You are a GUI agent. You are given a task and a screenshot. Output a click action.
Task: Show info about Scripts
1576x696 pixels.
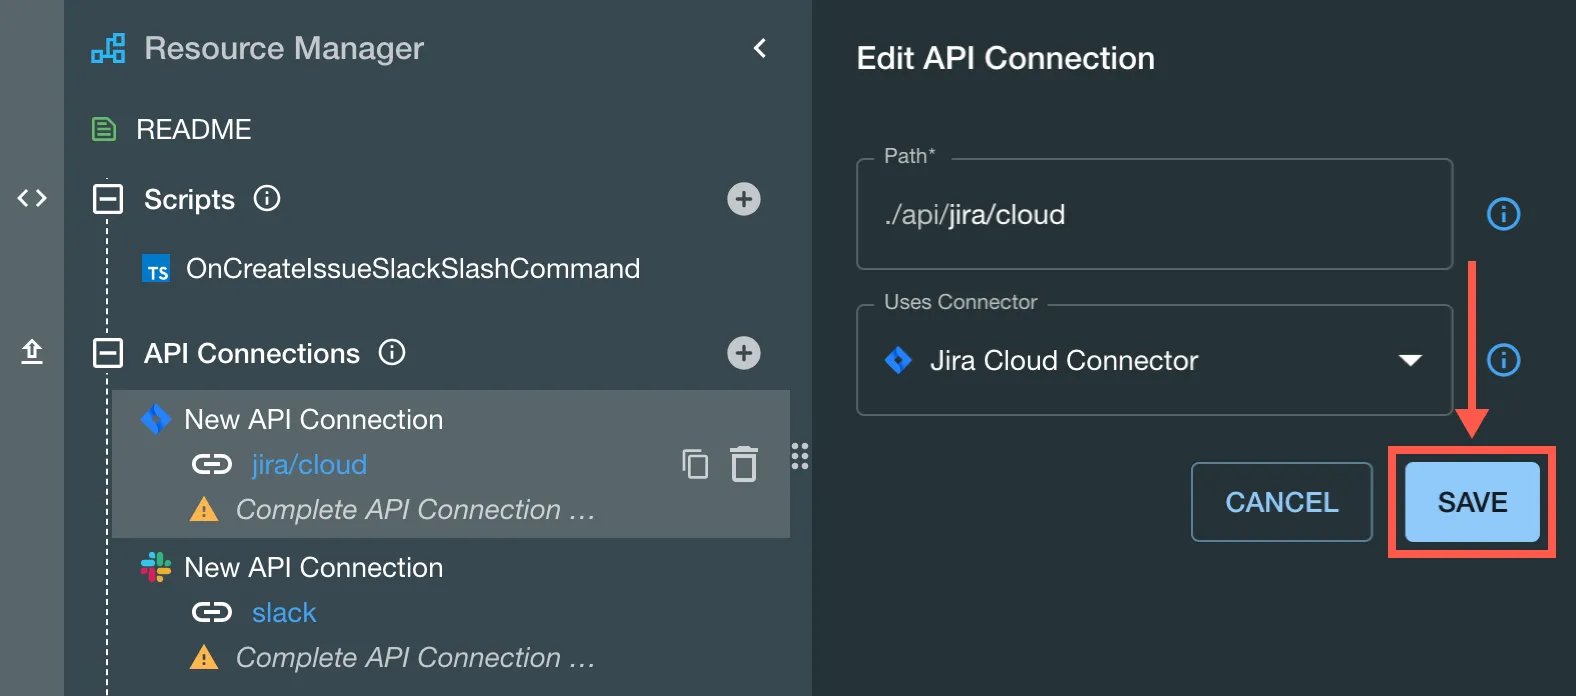pyautogui.click(x=267, y=198)
